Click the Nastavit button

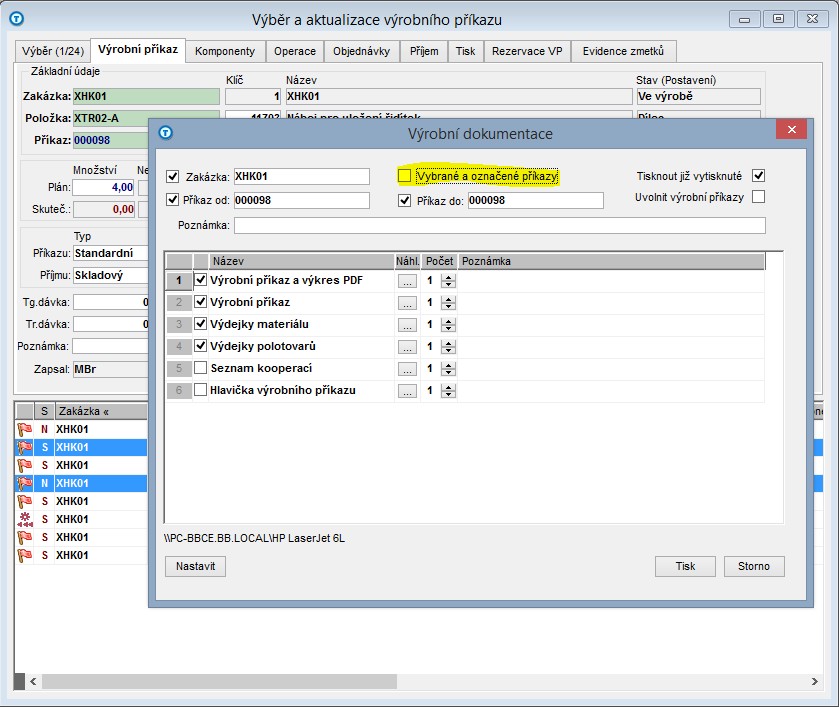tap(195, 566)
